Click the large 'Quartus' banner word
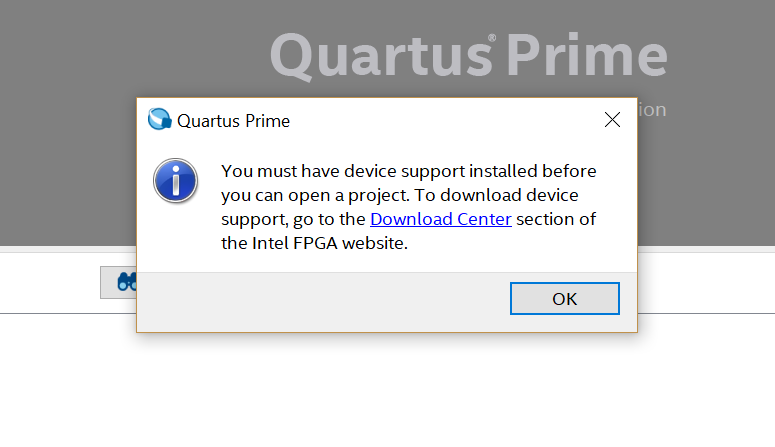Image resolution: width=775 pixels, height=447 pixels. tap(378, 56)
